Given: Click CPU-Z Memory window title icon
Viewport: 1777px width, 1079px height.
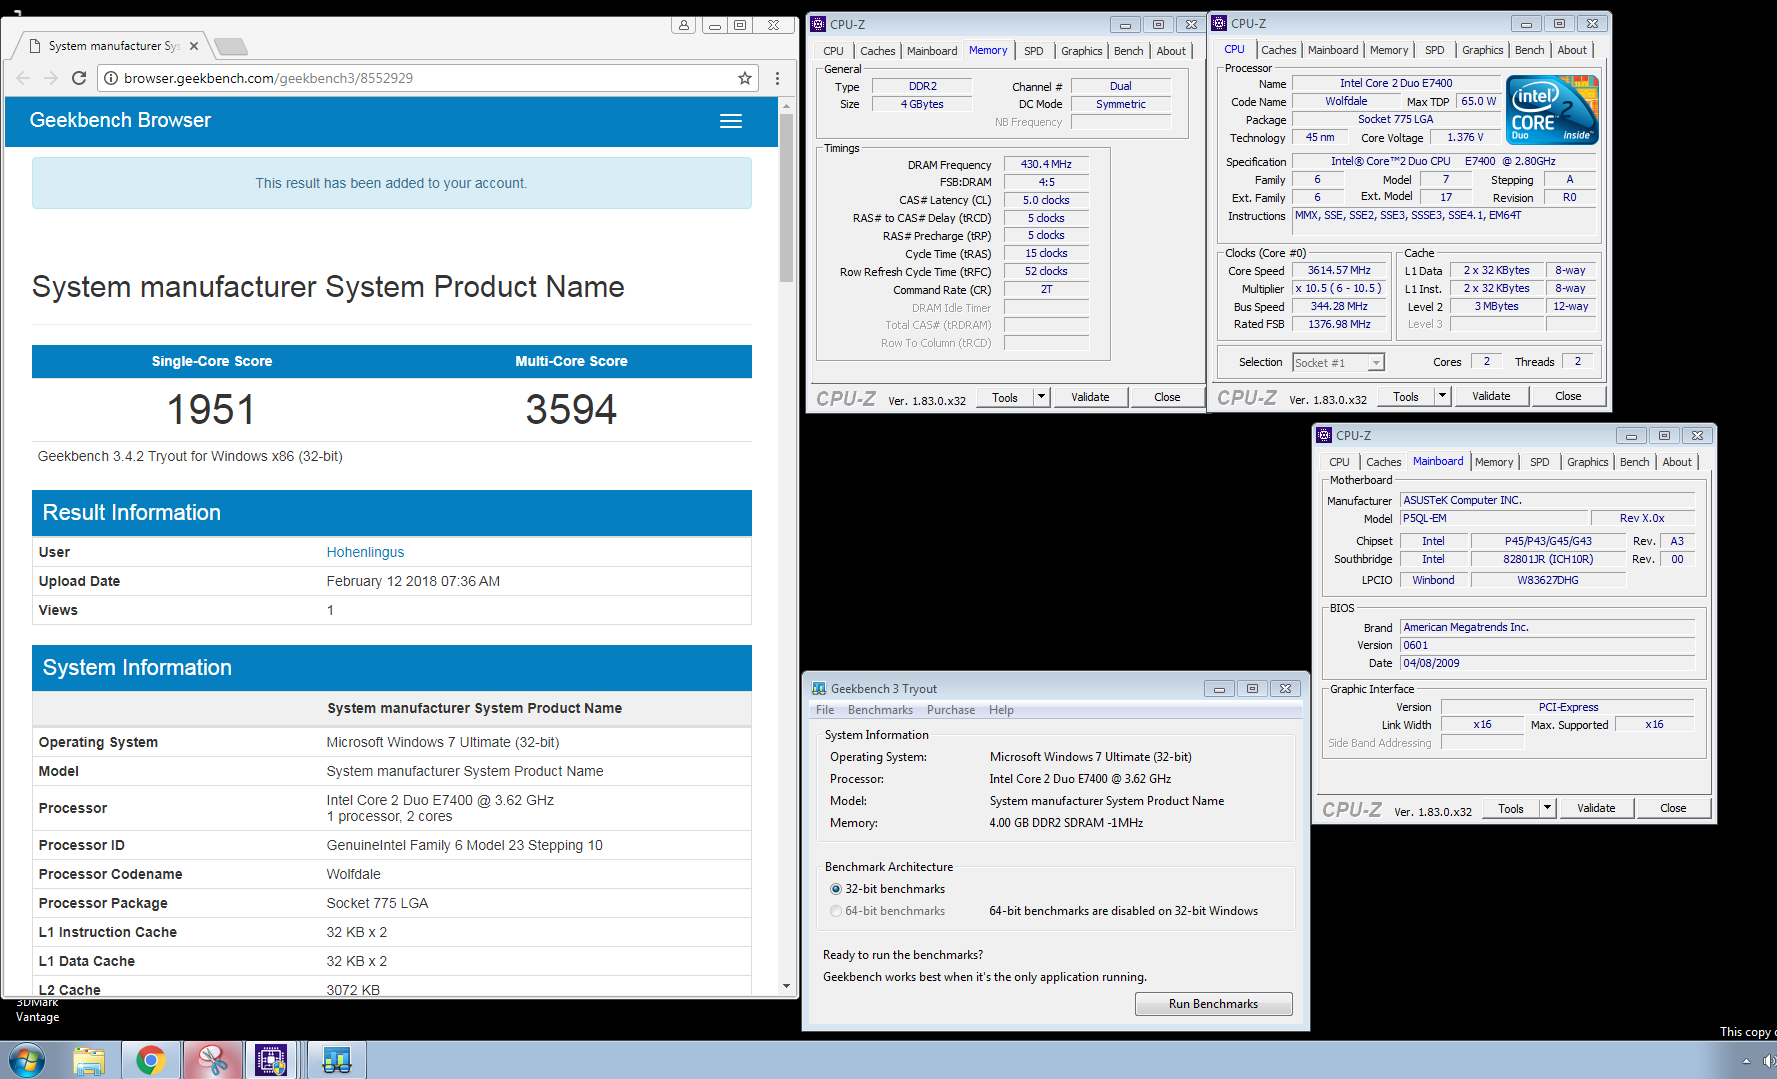Looking at the screenshot, I should (x=818, y=24).
